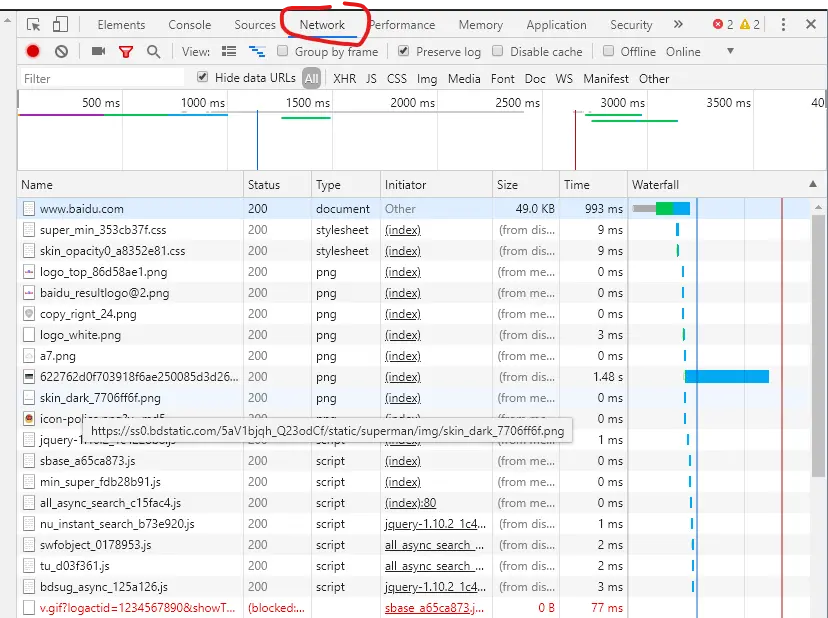
Task: Sort by the Size column header
Action: pos(525,185)
